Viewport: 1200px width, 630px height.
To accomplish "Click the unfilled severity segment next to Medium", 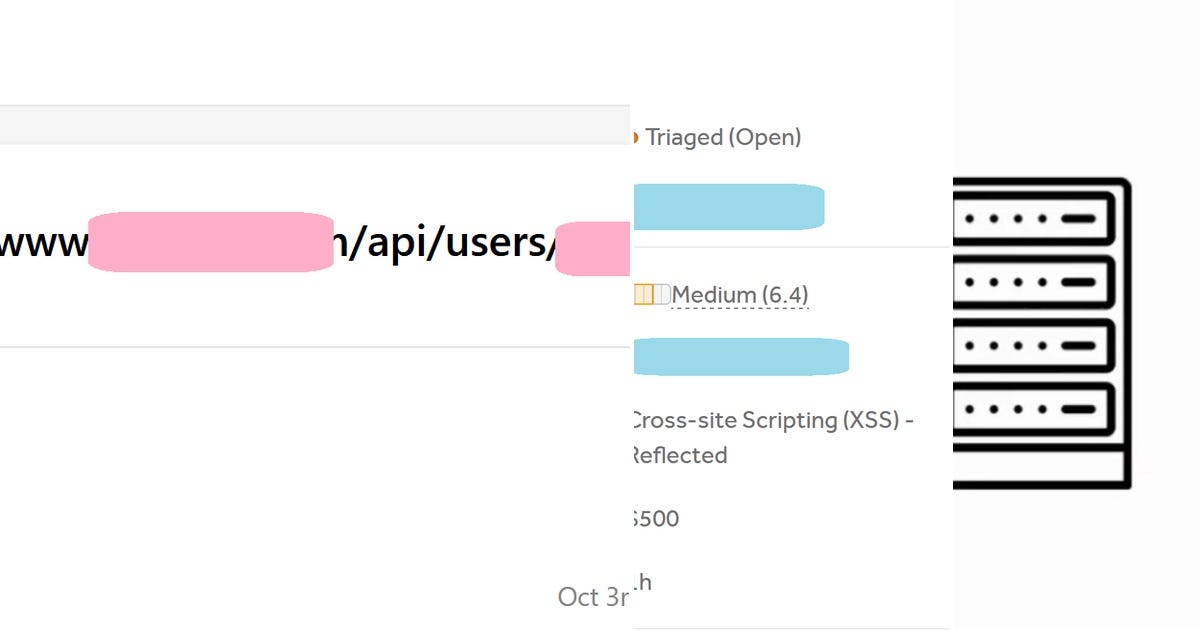I will pos(662,294).
